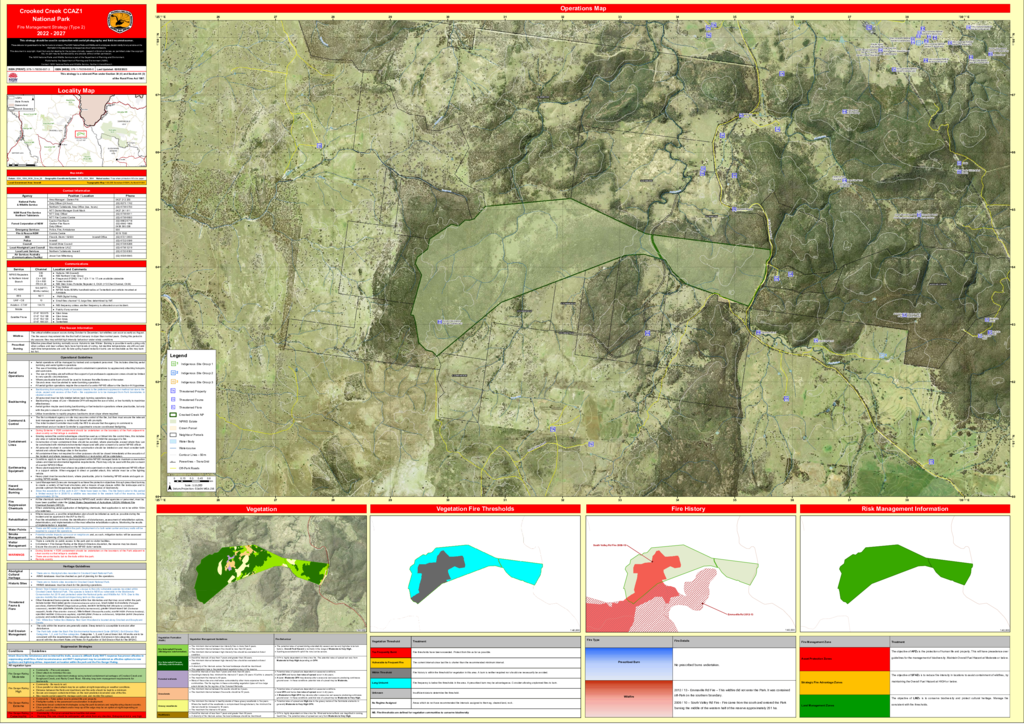Click the Operational Guidelines header
Viewport: 1024px width, 724px height.
coord(76,357)
